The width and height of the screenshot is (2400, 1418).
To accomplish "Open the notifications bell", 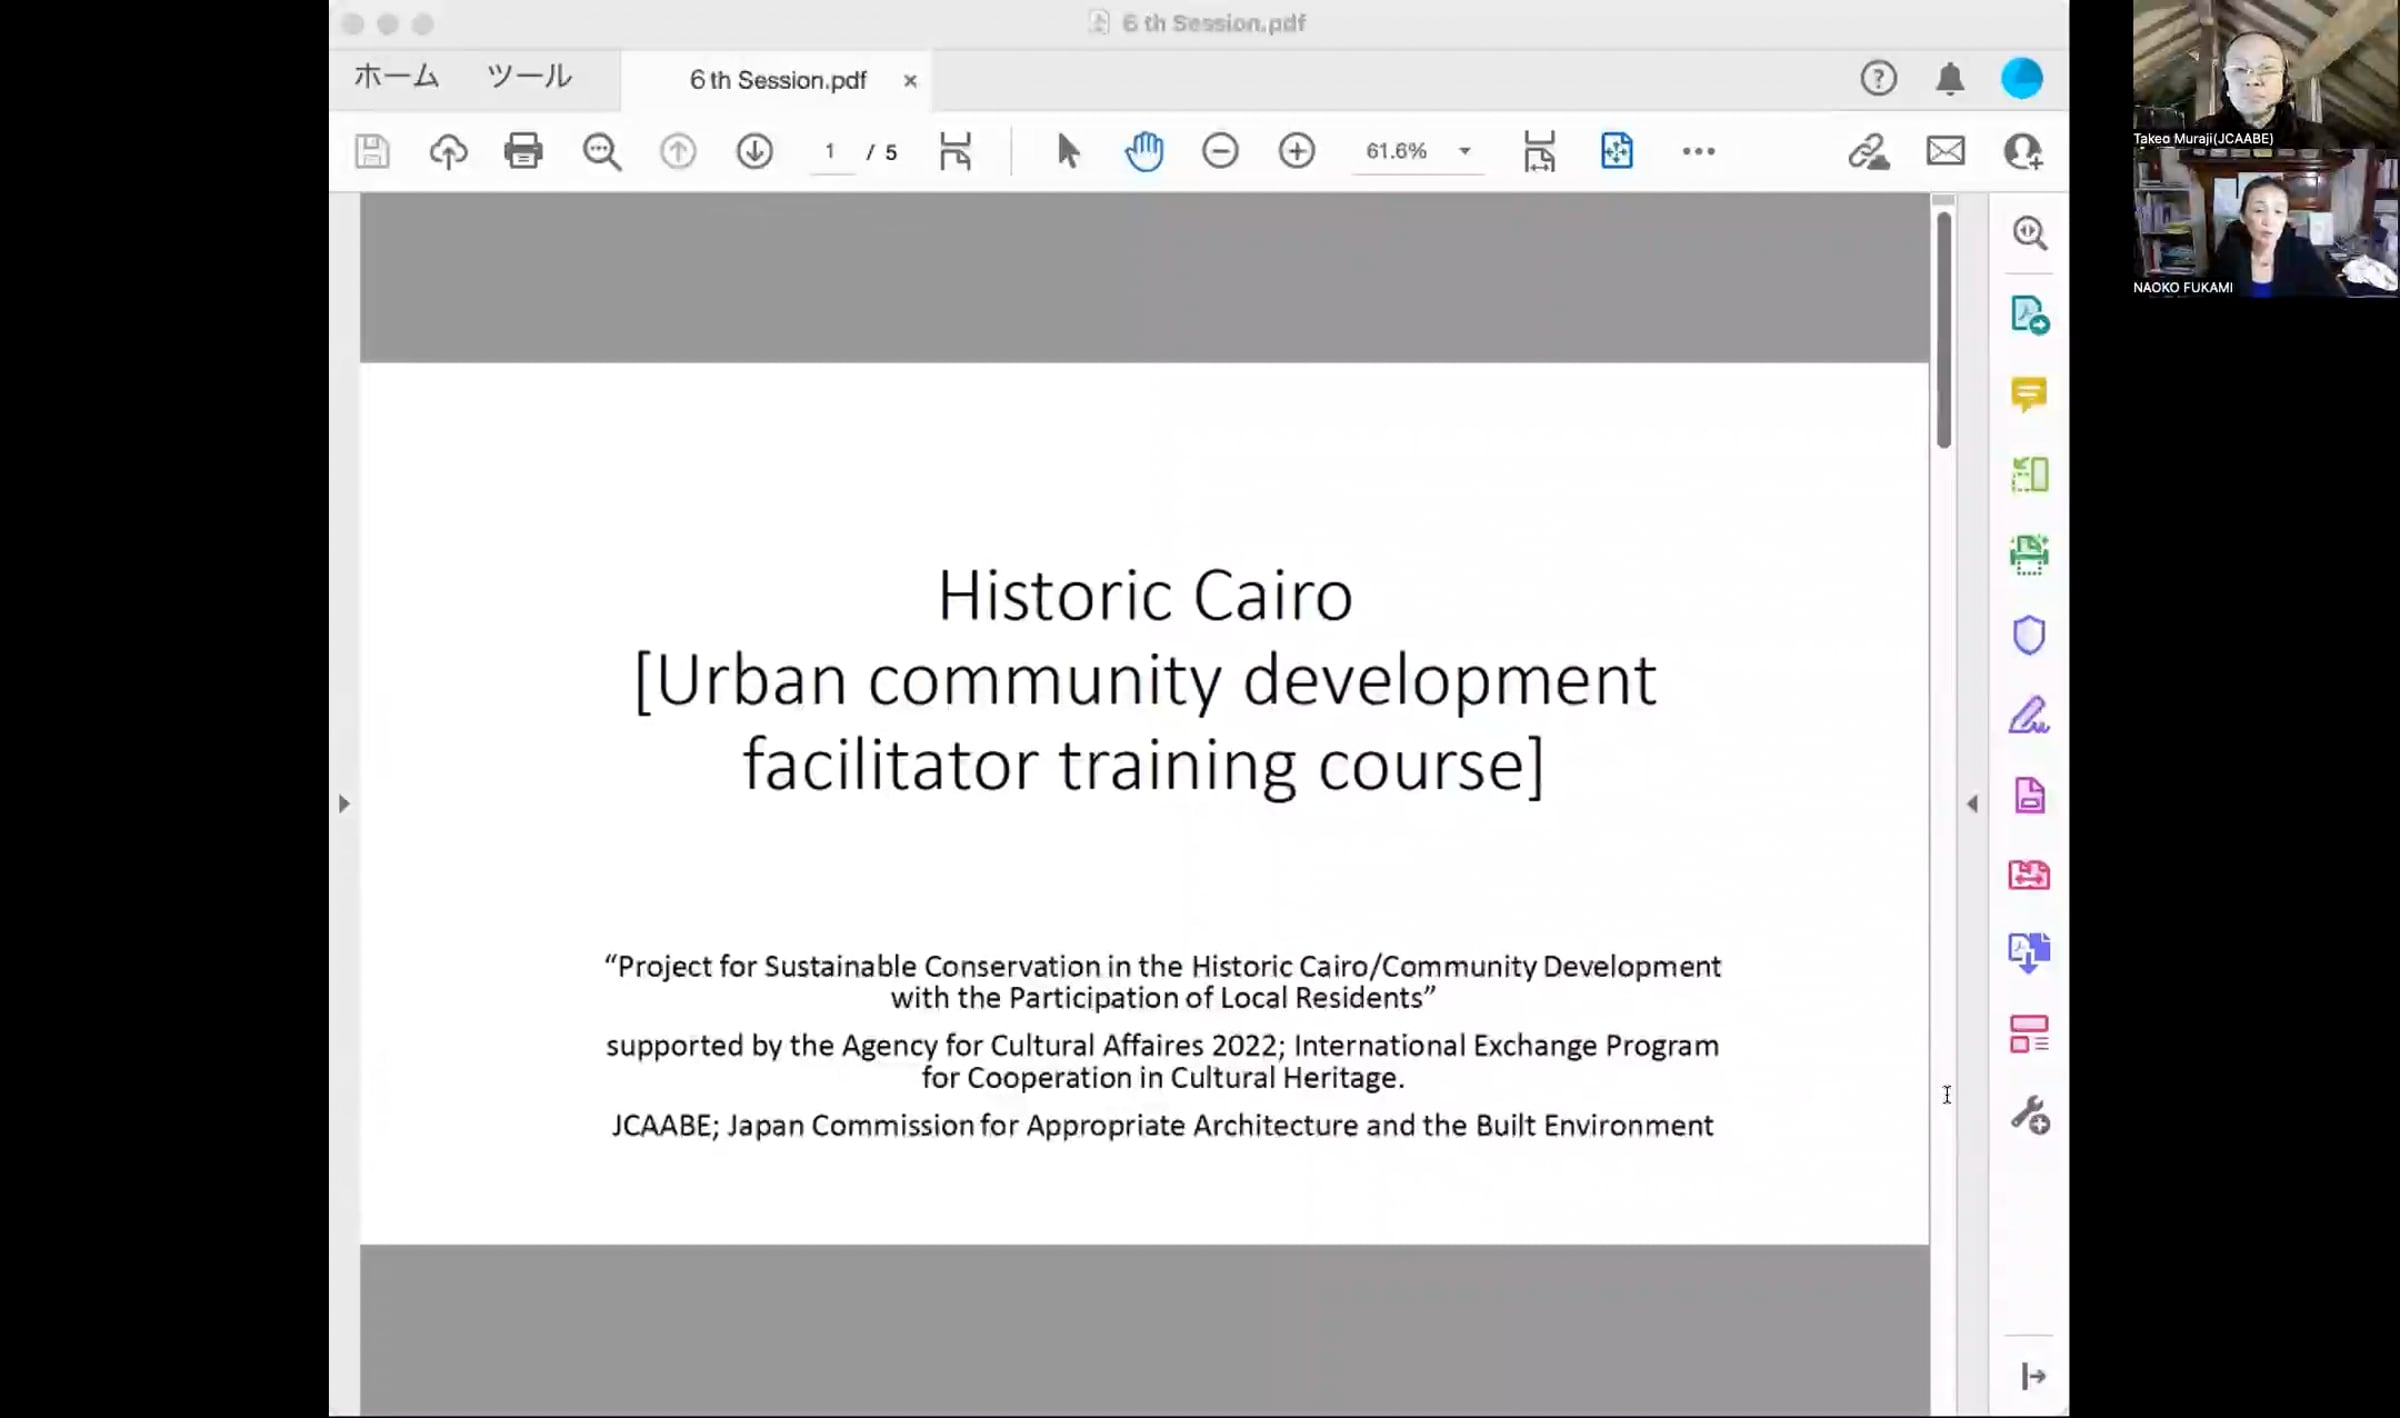I will (x=1950, y=78).
